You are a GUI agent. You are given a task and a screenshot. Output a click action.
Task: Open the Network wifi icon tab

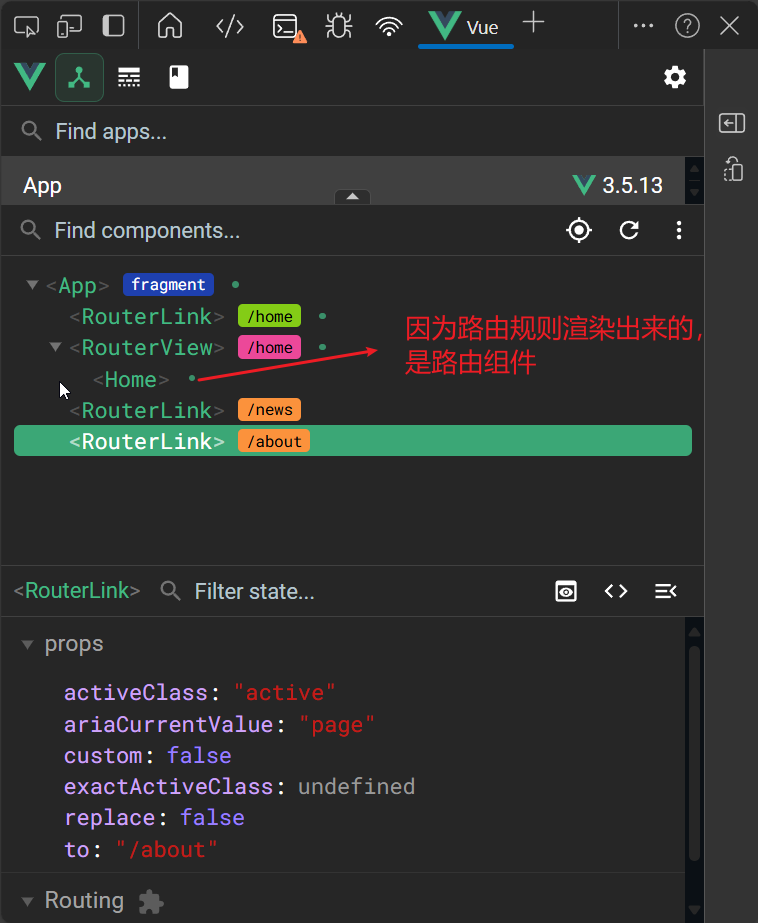tap(389, 27)
